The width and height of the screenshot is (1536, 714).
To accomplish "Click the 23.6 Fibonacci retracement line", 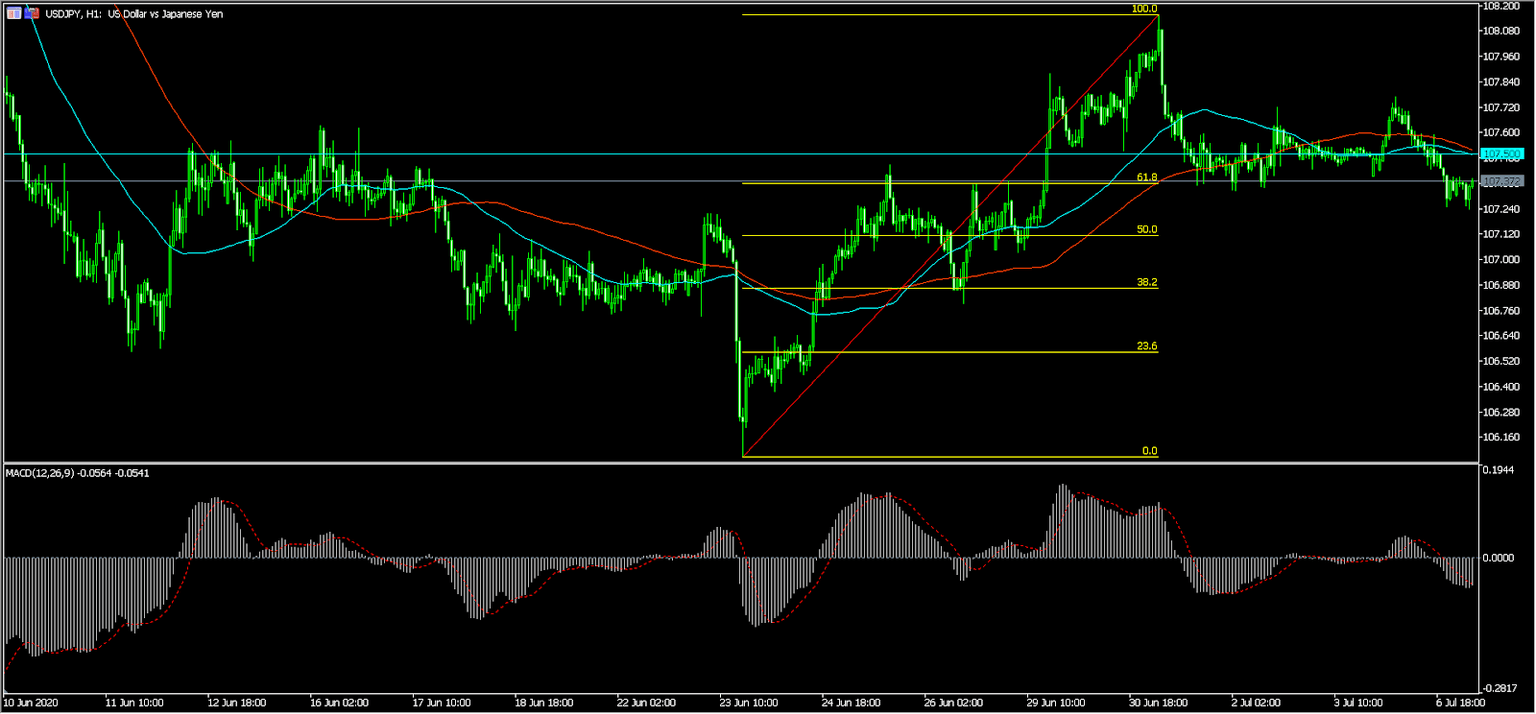I will pyautogui.click(x=950, y=352).
